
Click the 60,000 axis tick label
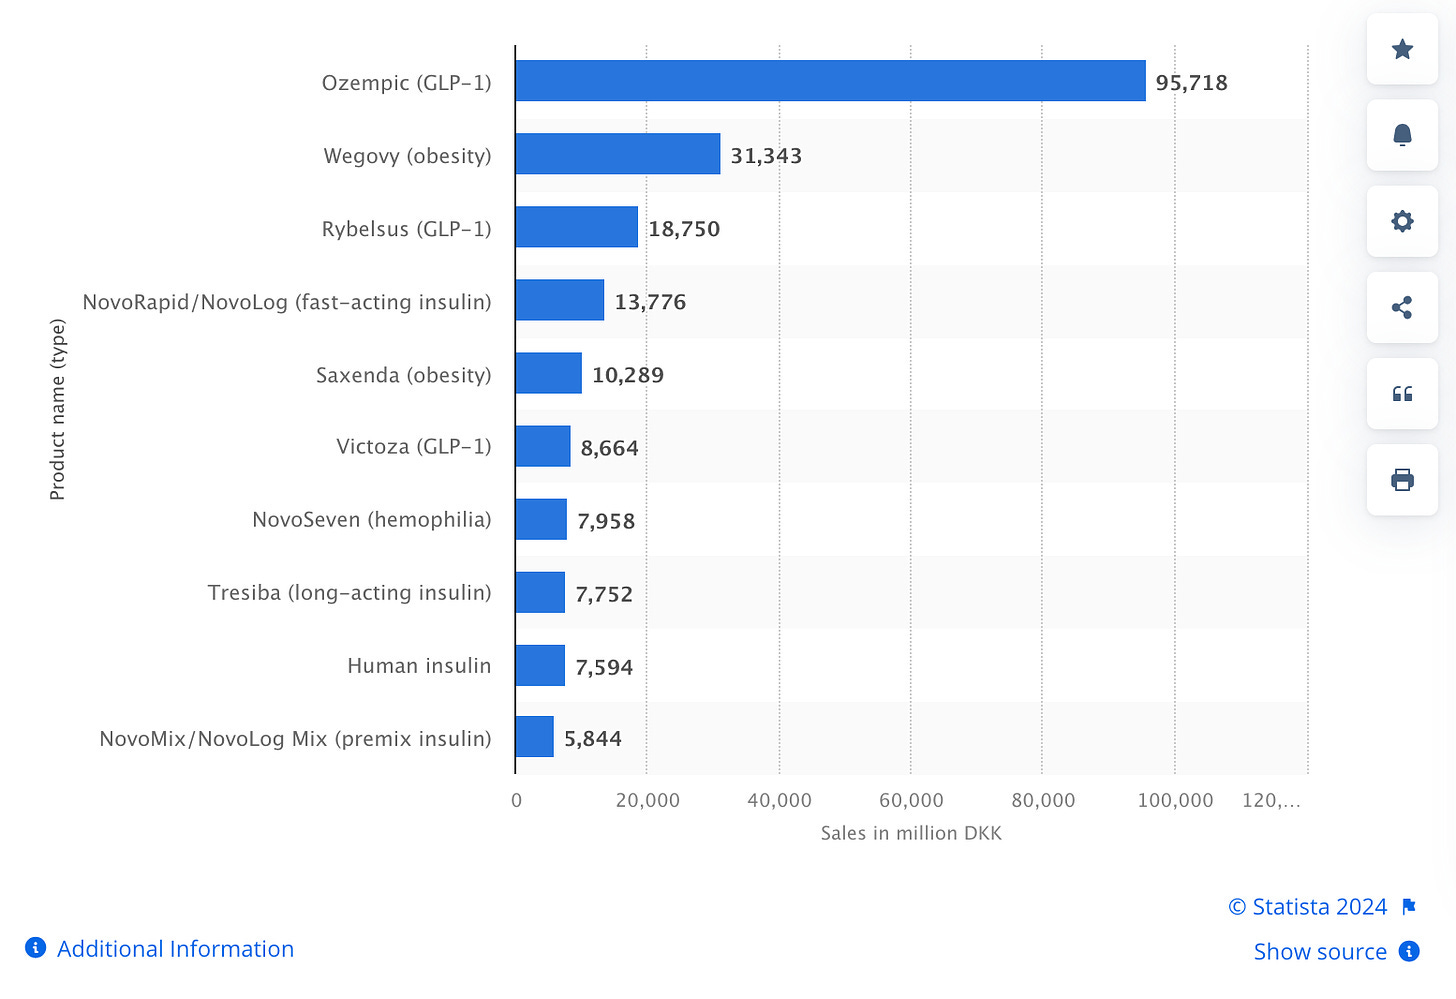point(911,800)
